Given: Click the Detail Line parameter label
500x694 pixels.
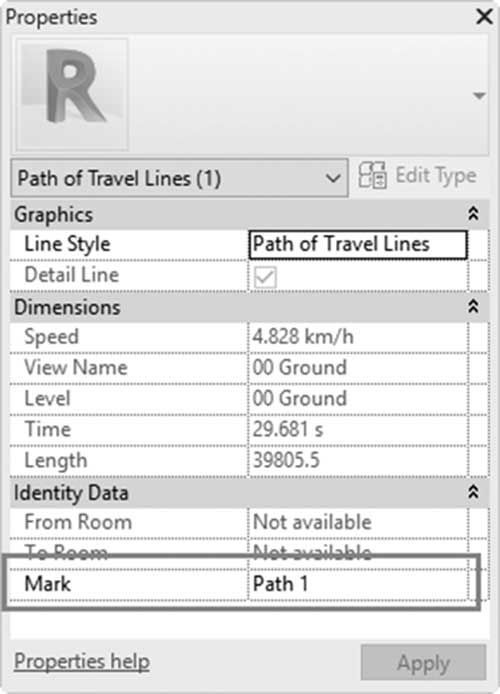Looking at the screenshot, I should [72, 275].
